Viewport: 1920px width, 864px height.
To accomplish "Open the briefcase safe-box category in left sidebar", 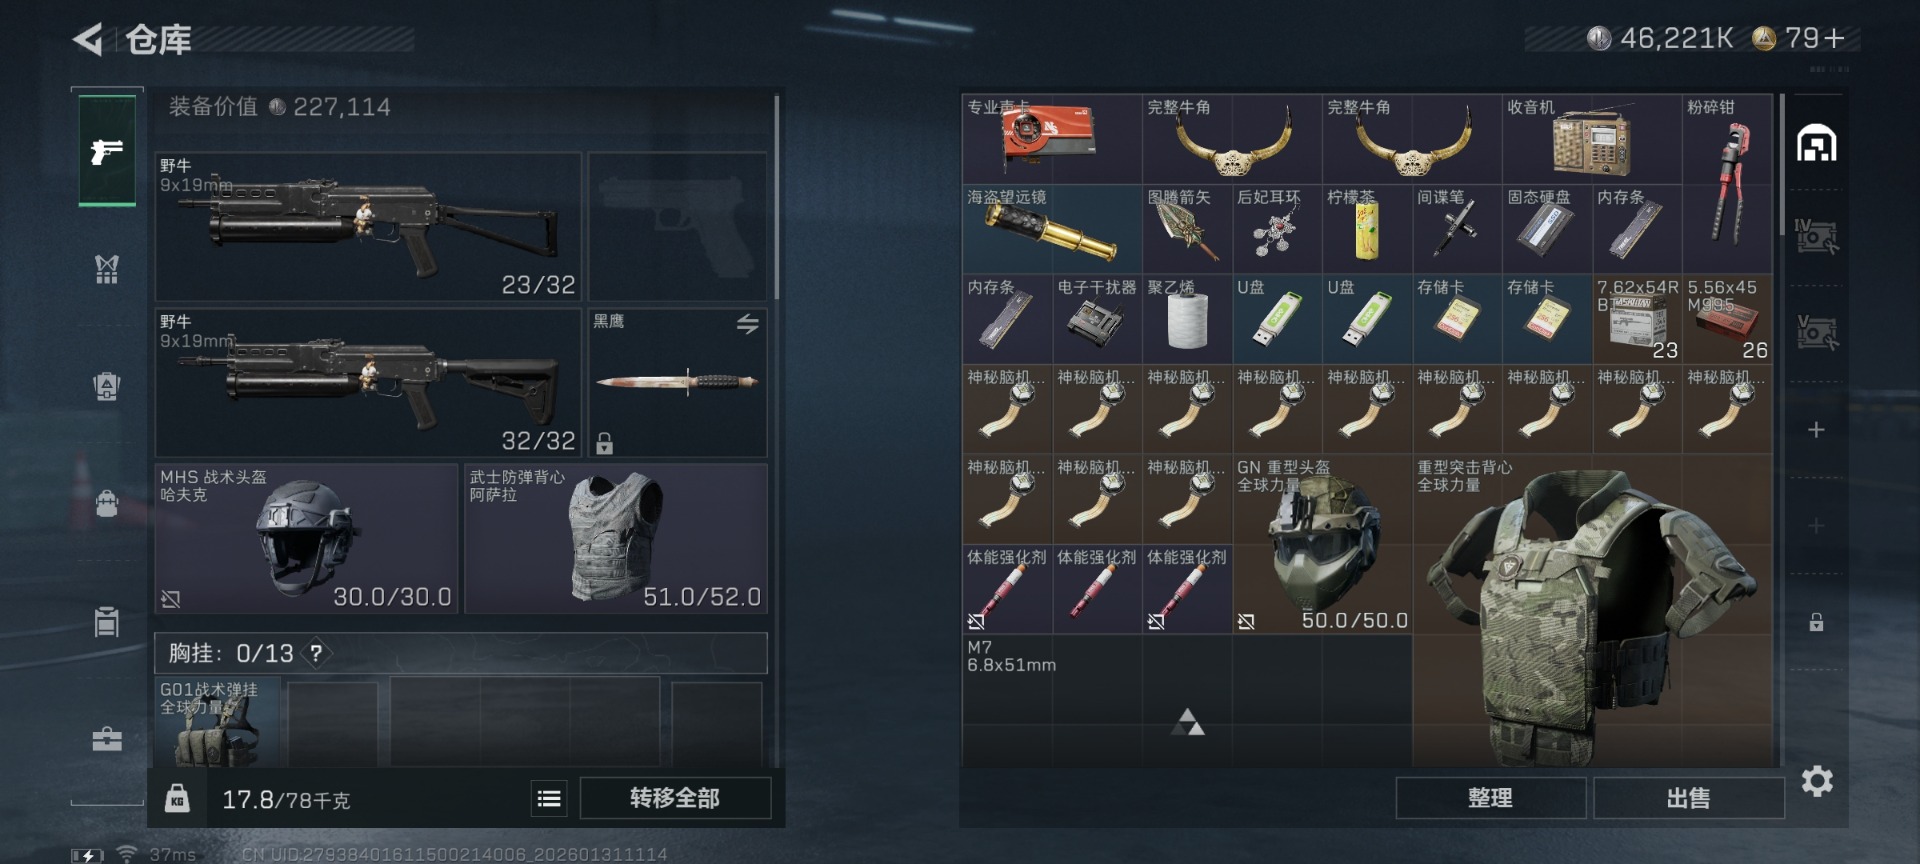I will click(x=107, y=739).
